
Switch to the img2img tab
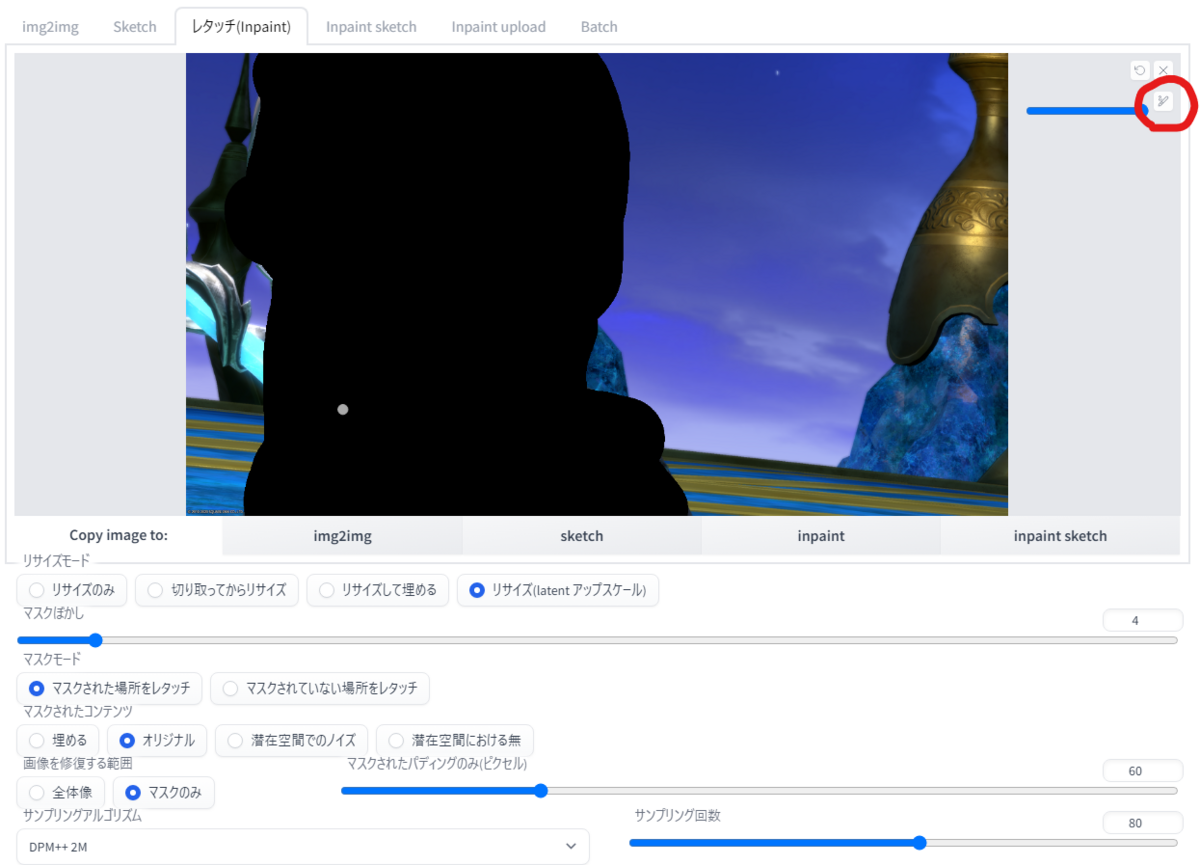(x=50, y=27)
